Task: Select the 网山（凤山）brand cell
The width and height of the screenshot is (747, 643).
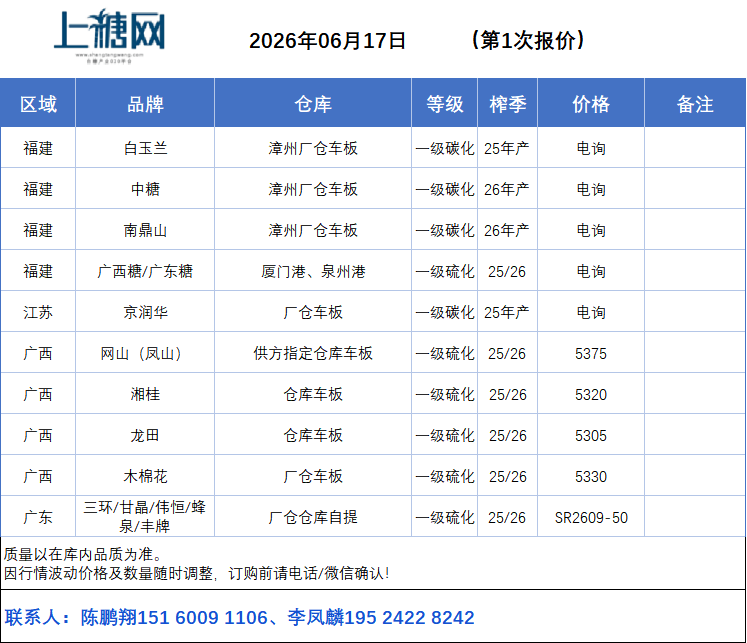Action: [145, 353]
